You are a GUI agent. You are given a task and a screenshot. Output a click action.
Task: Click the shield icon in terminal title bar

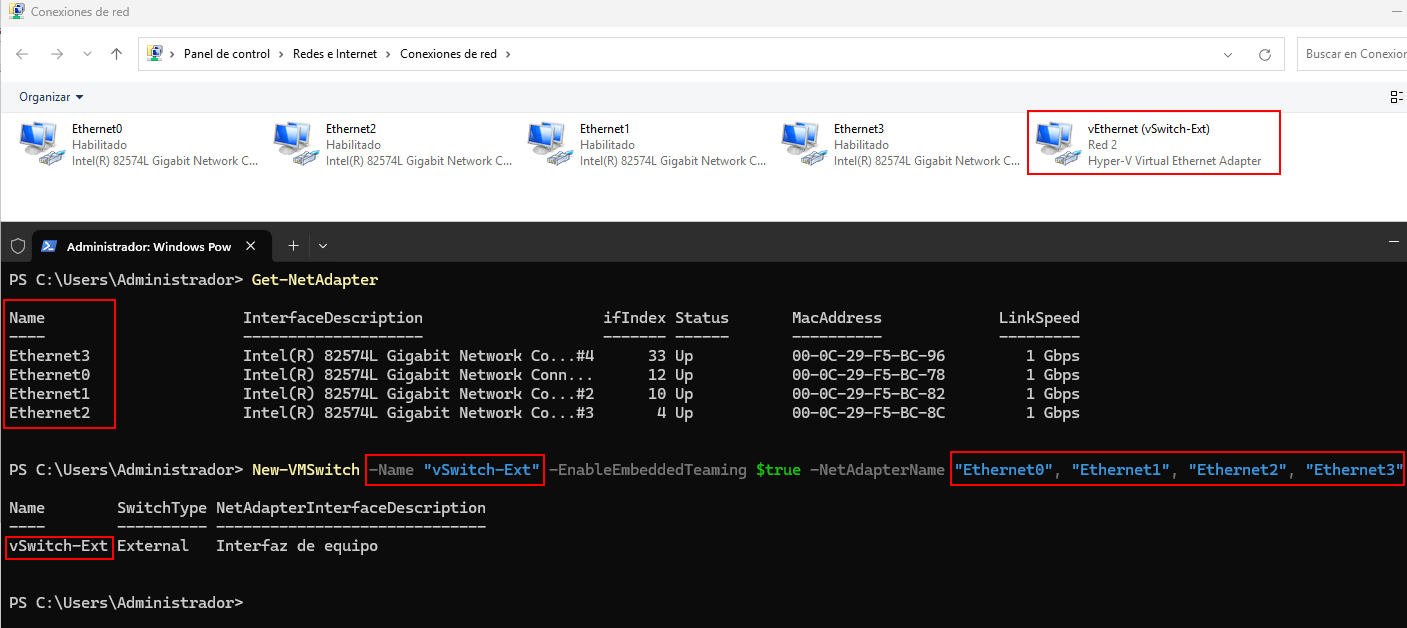click(17, 246)
